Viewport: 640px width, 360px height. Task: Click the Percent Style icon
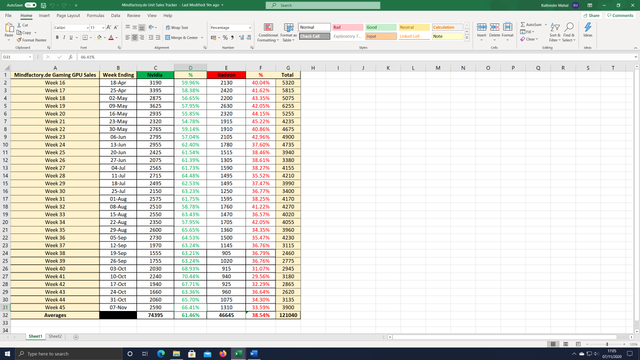click(225, 38)
